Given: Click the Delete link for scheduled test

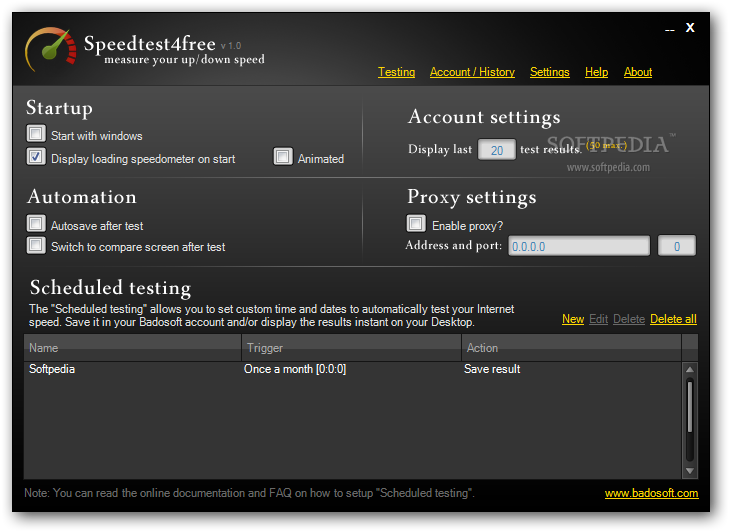Looking at the screenshot, I should tap(629, 319).
